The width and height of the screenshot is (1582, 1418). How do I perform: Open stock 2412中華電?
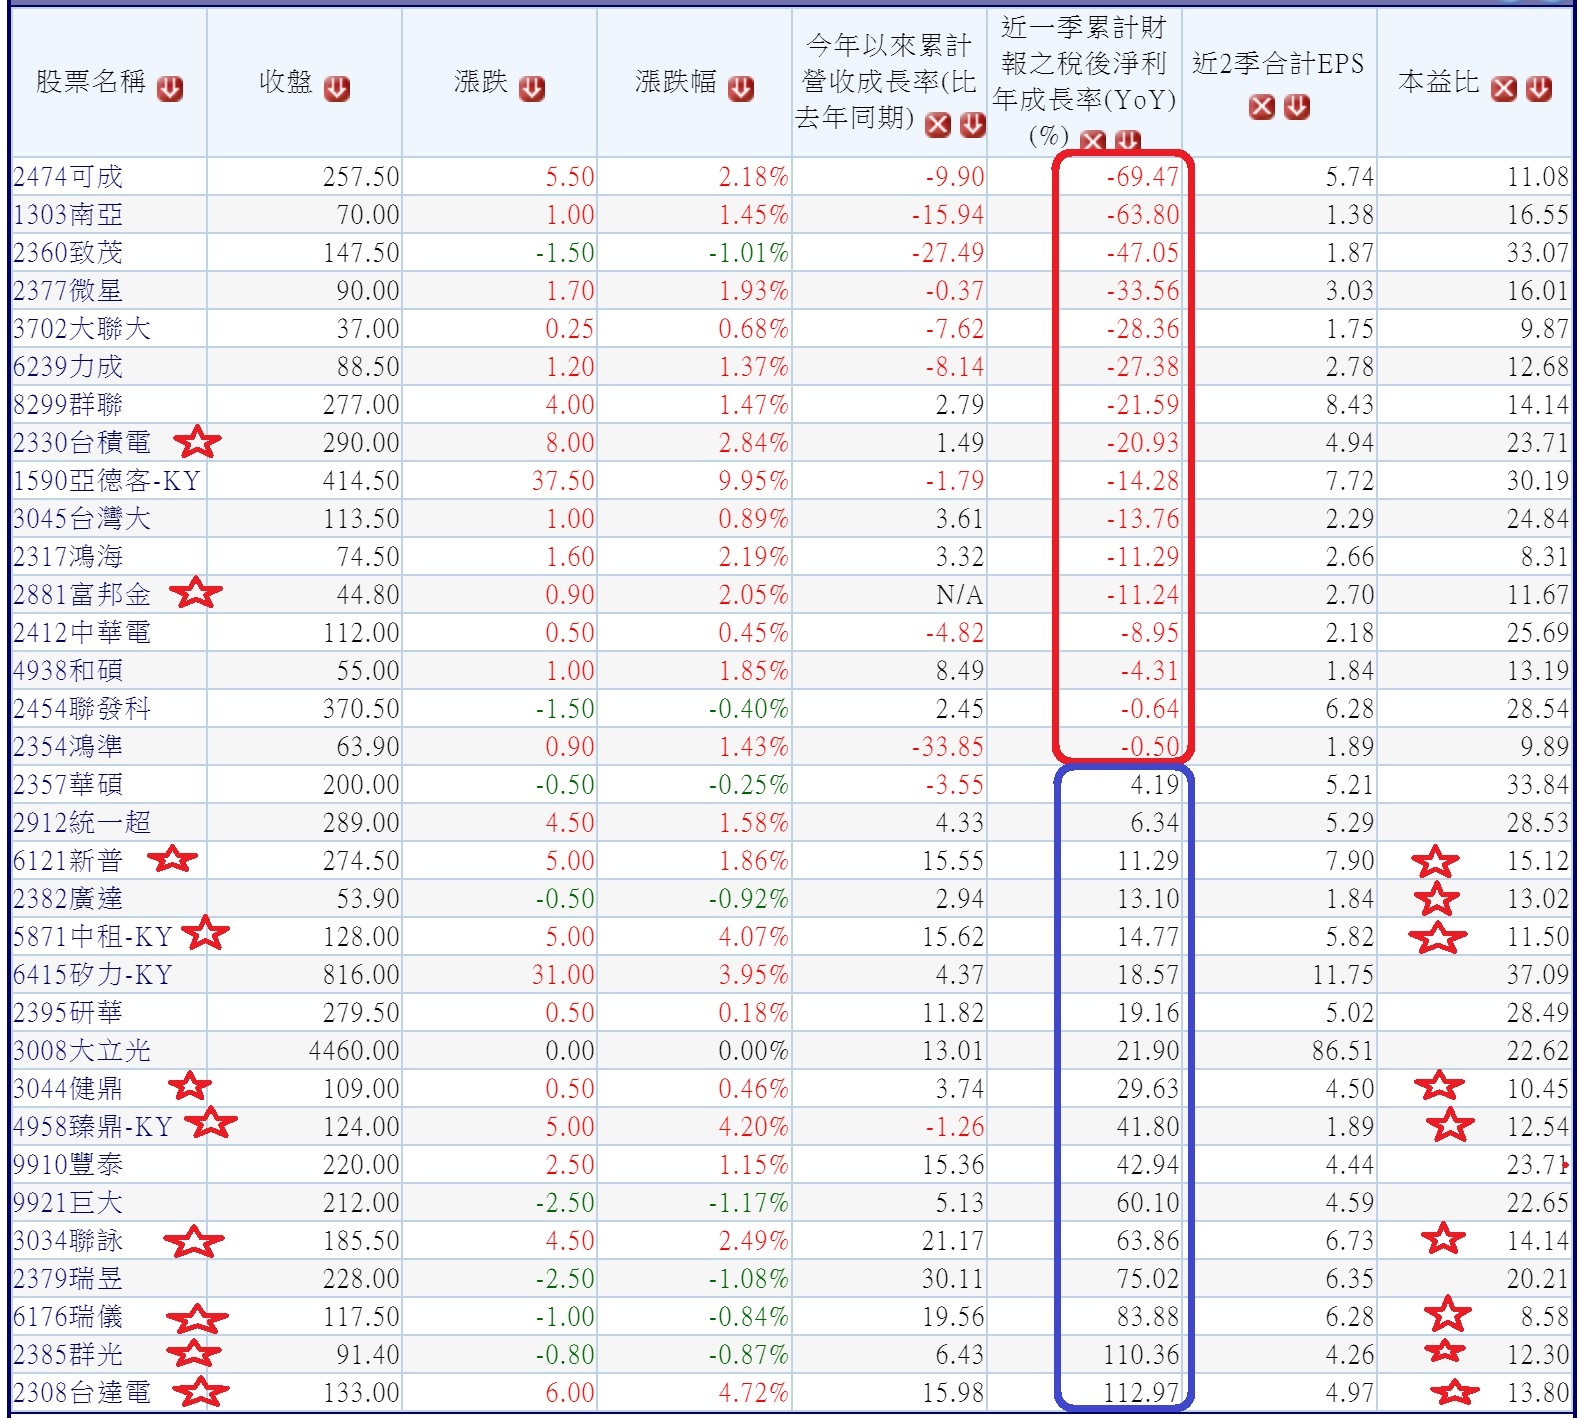pyautogui.click(x=82, y=633)
